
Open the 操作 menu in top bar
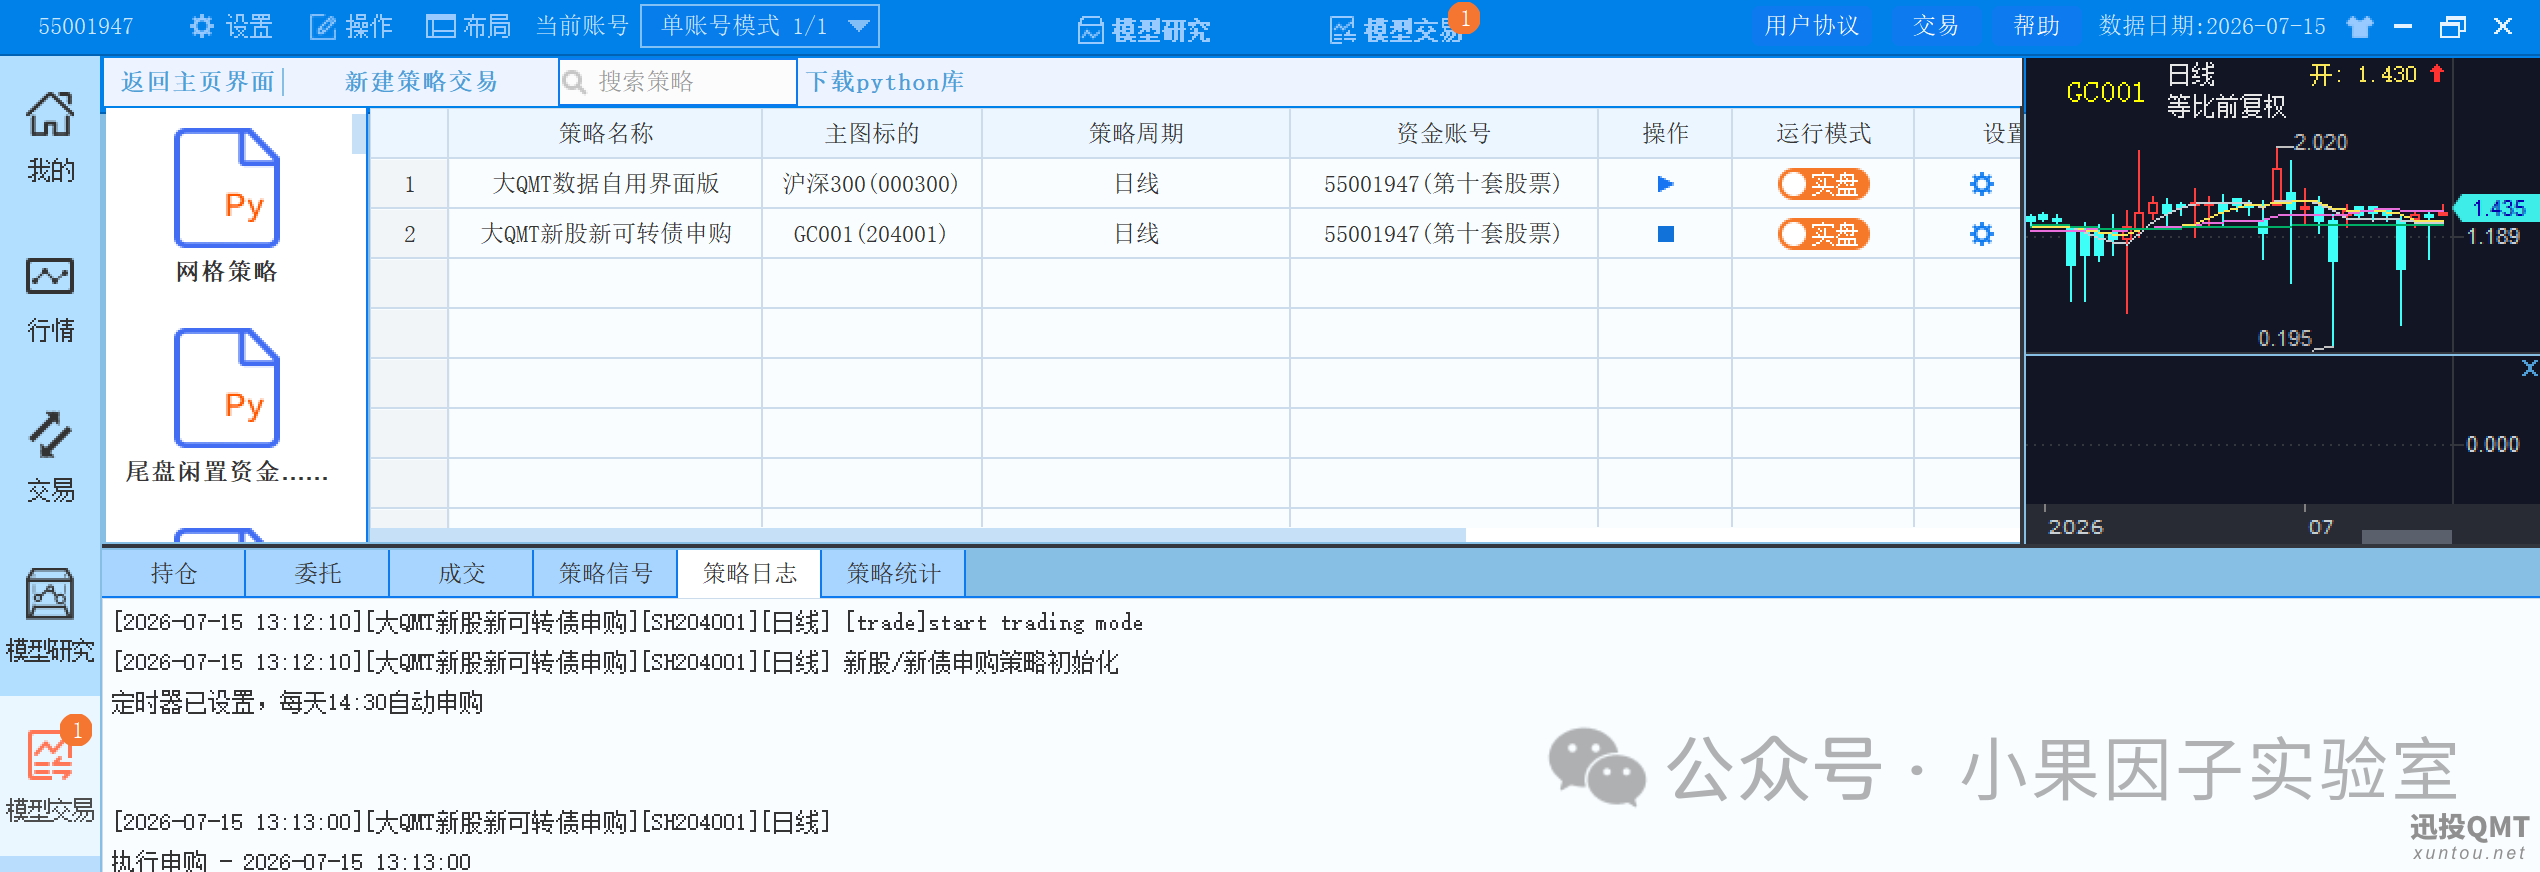pyautogui.click(x=351, y=26)
